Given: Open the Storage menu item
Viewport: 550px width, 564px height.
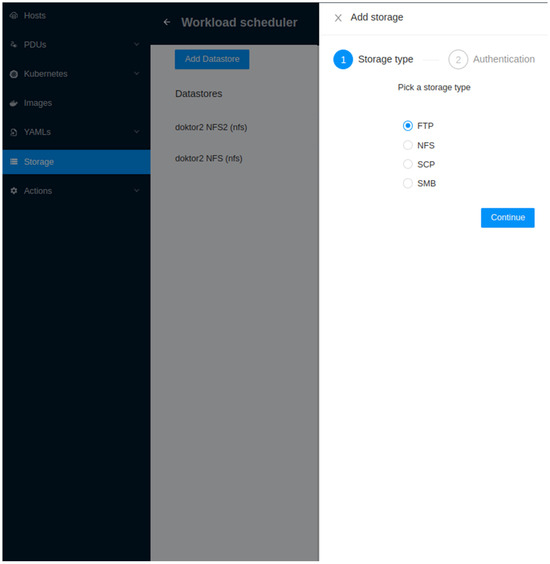Looking at the screenshot, I should (x=76, y=162).
